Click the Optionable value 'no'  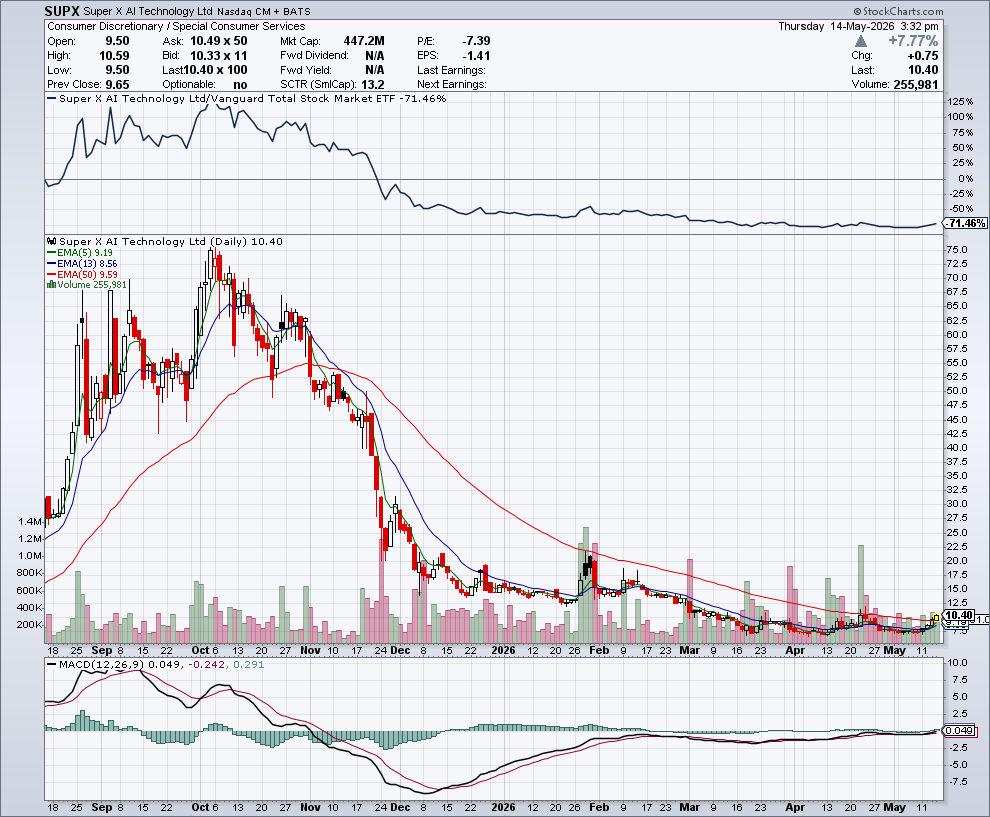click(x=240, y=85)
